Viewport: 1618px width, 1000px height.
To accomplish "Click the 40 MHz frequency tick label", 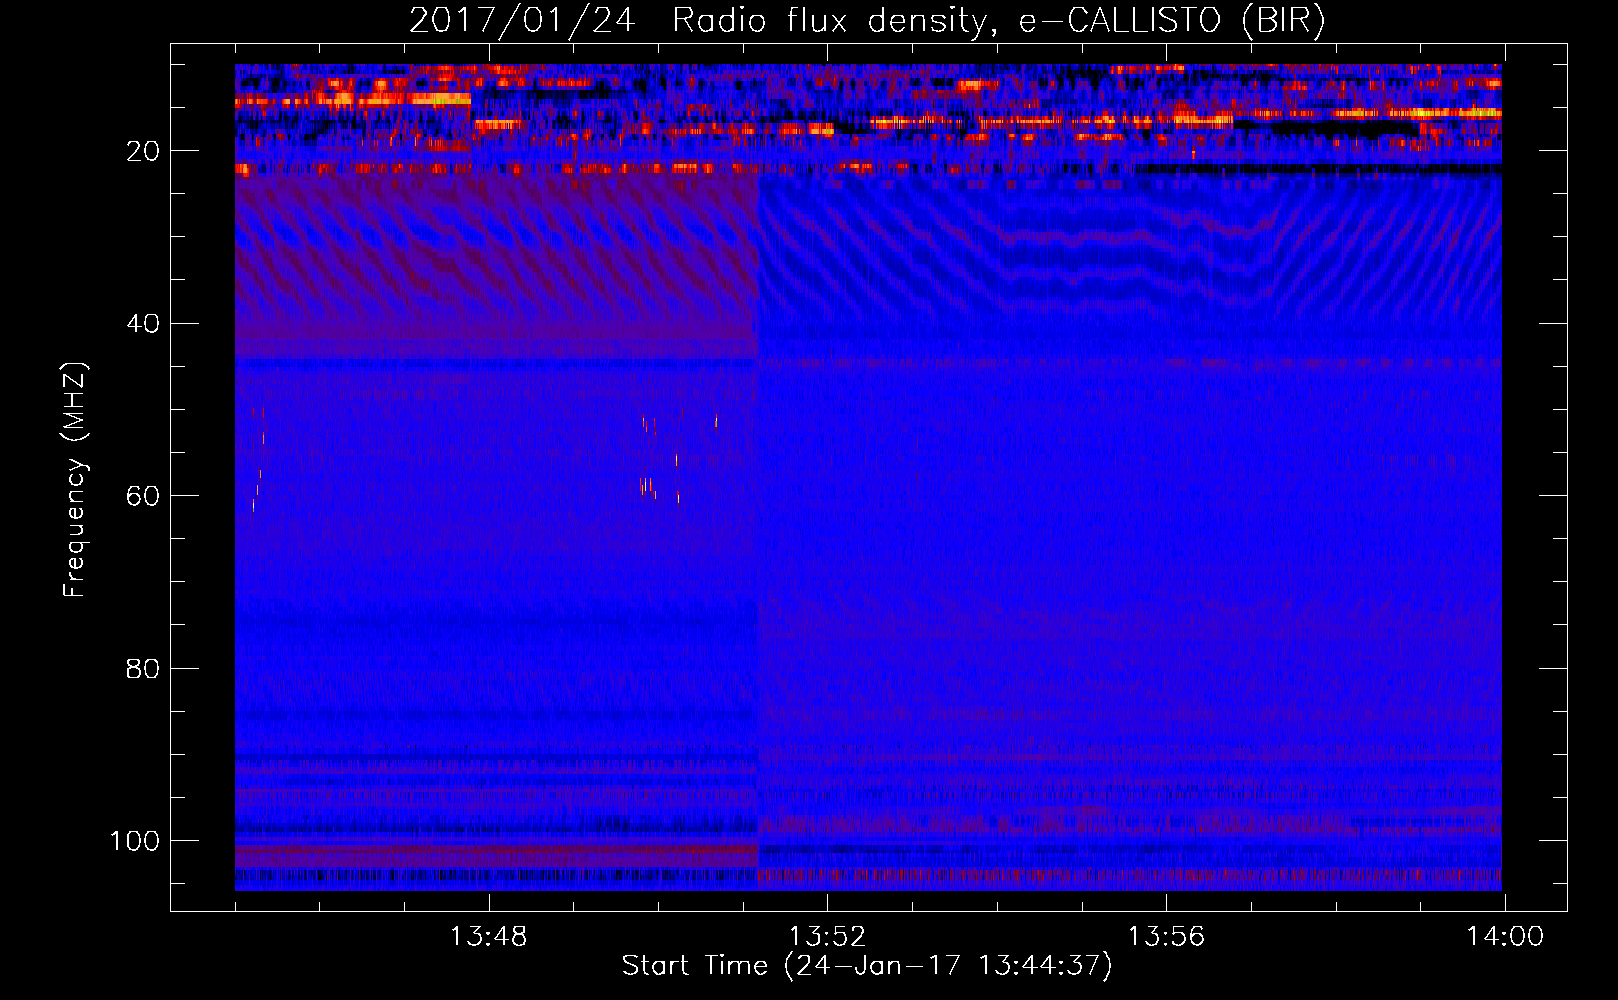I will 143,324.
